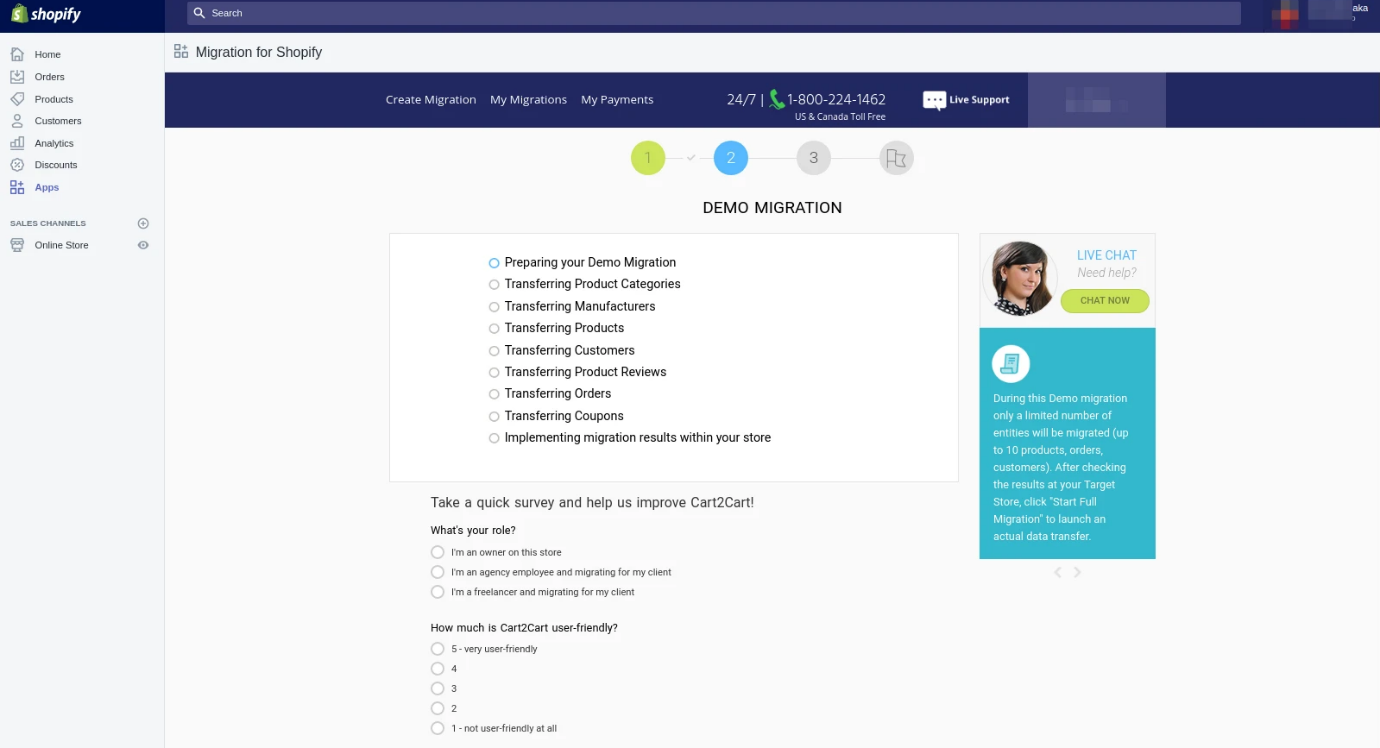The width and height of the screenshot is (1380, 748).
Task: Click the Shopify search field
Action: coord(713,13)
